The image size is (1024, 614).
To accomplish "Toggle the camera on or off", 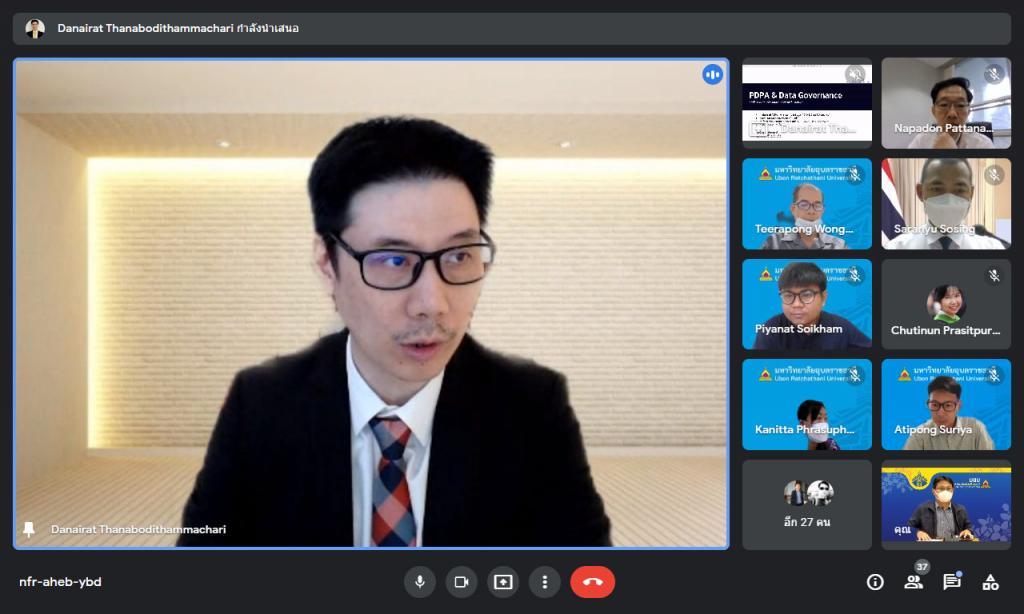I will click(461, 582).
